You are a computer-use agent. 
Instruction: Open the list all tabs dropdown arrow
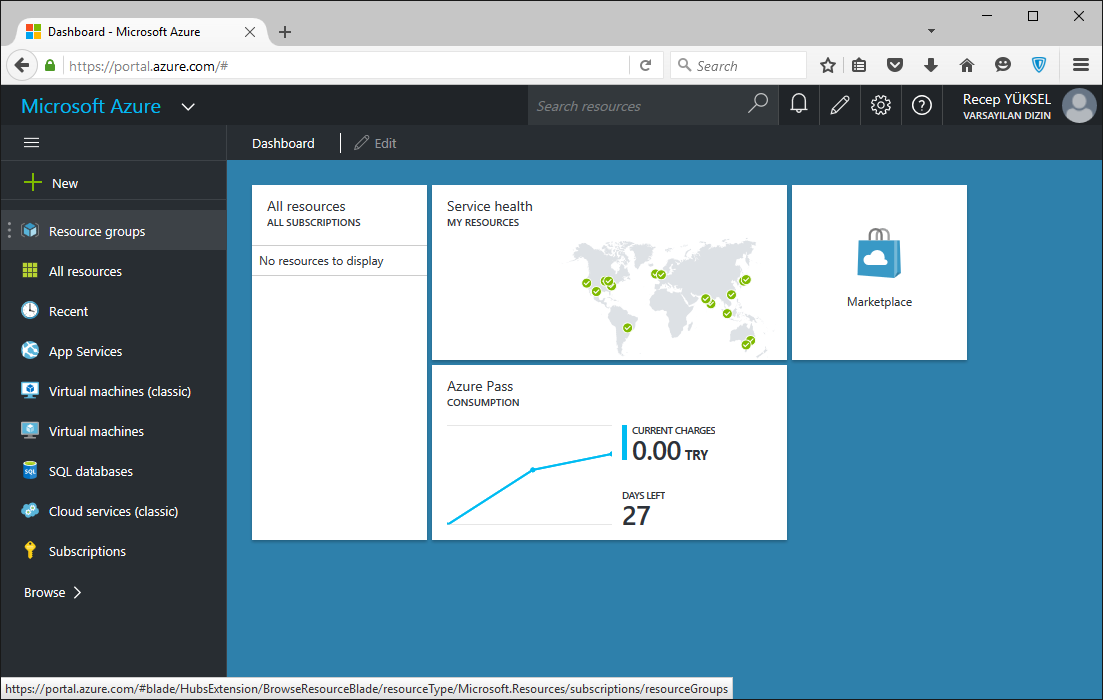pos(931,31)
